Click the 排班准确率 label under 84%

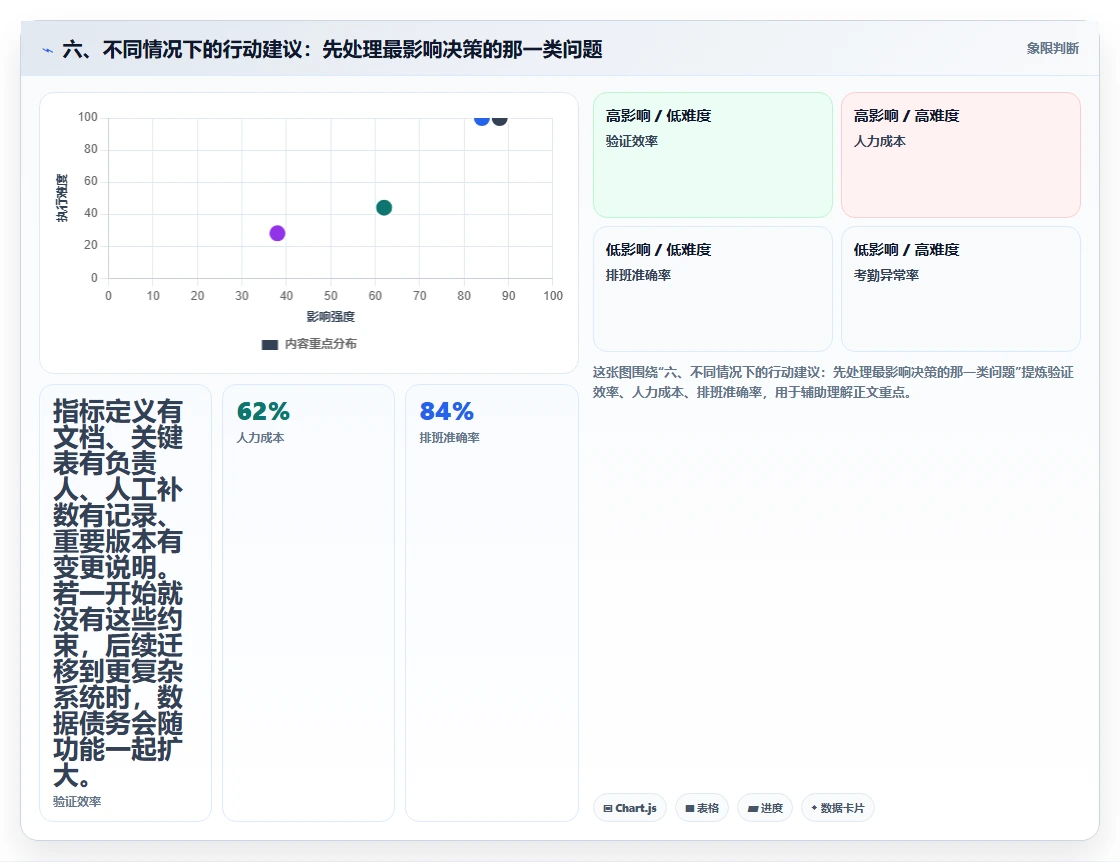tap(449, 438)
